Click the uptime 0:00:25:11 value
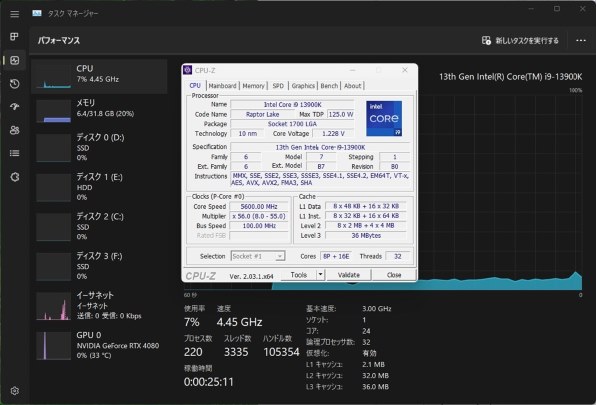This screenshot has width=596, height=405. point(209,381)
